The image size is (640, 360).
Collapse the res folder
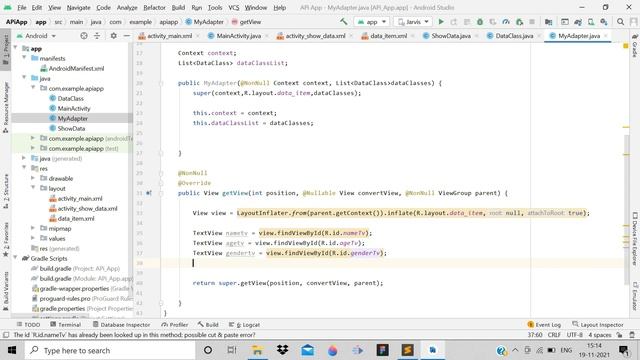tap(24, 168)
